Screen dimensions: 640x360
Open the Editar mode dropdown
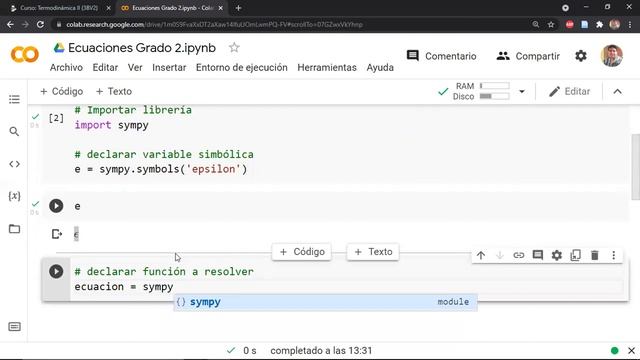pos(569,91)
